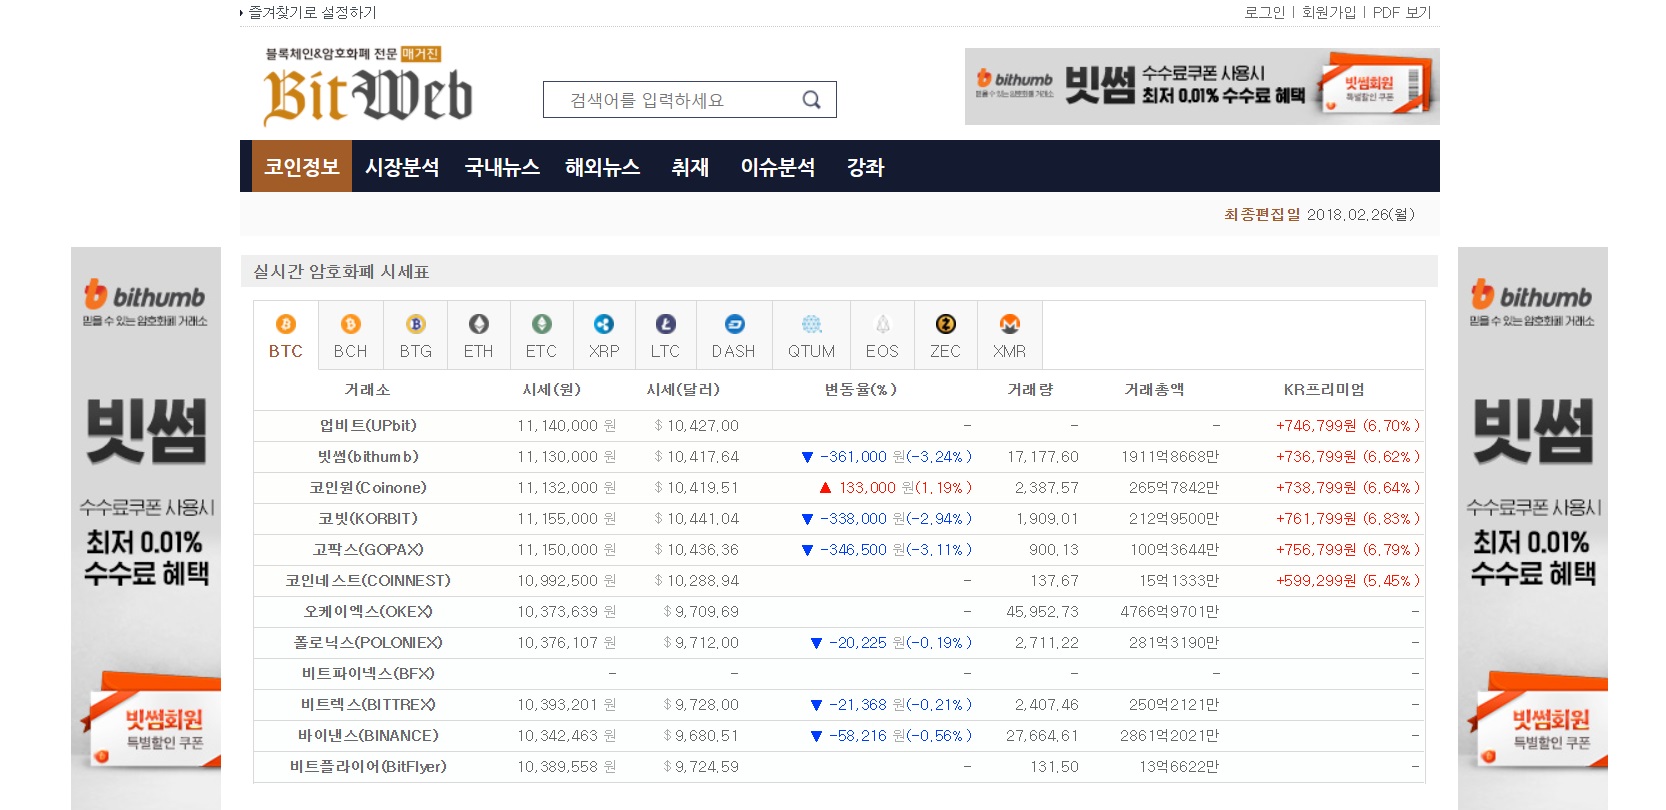This screenshot has width=1666, height=810.
Task: Click the 코인네스트(COINNEST) exchange name
Action: click(x=368, y=581)
